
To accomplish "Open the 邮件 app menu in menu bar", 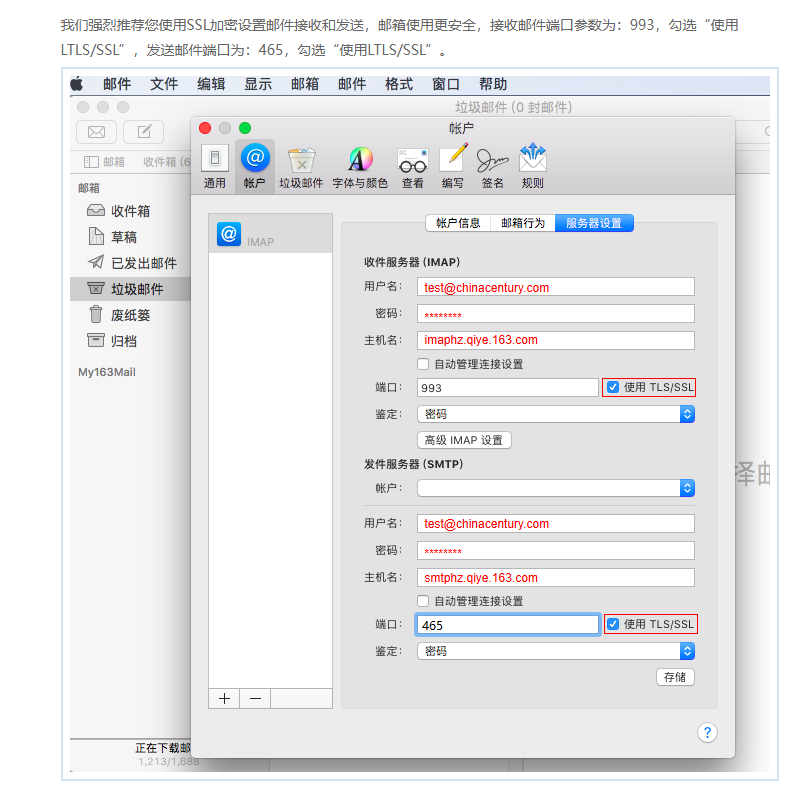I will coord(117,84).
